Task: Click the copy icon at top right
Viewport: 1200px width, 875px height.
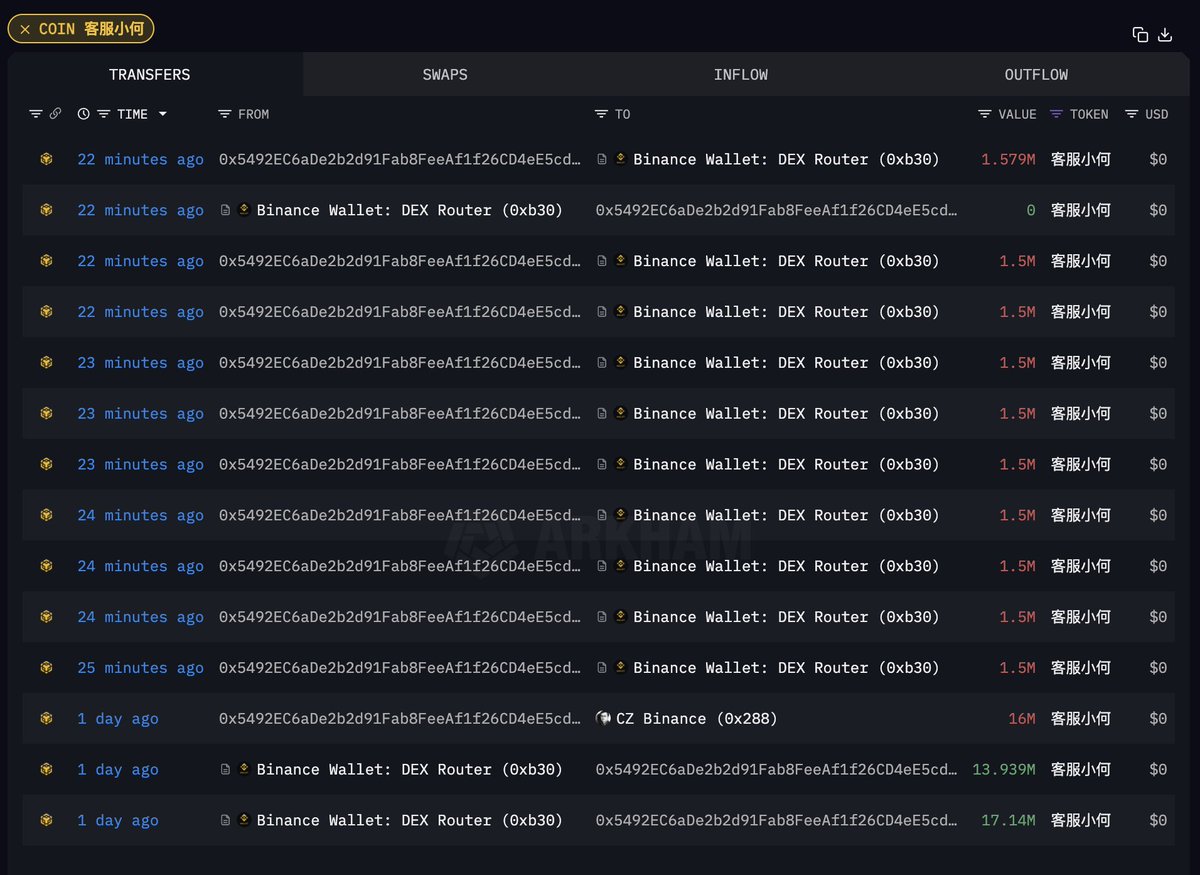Action: coord(1140,33)
